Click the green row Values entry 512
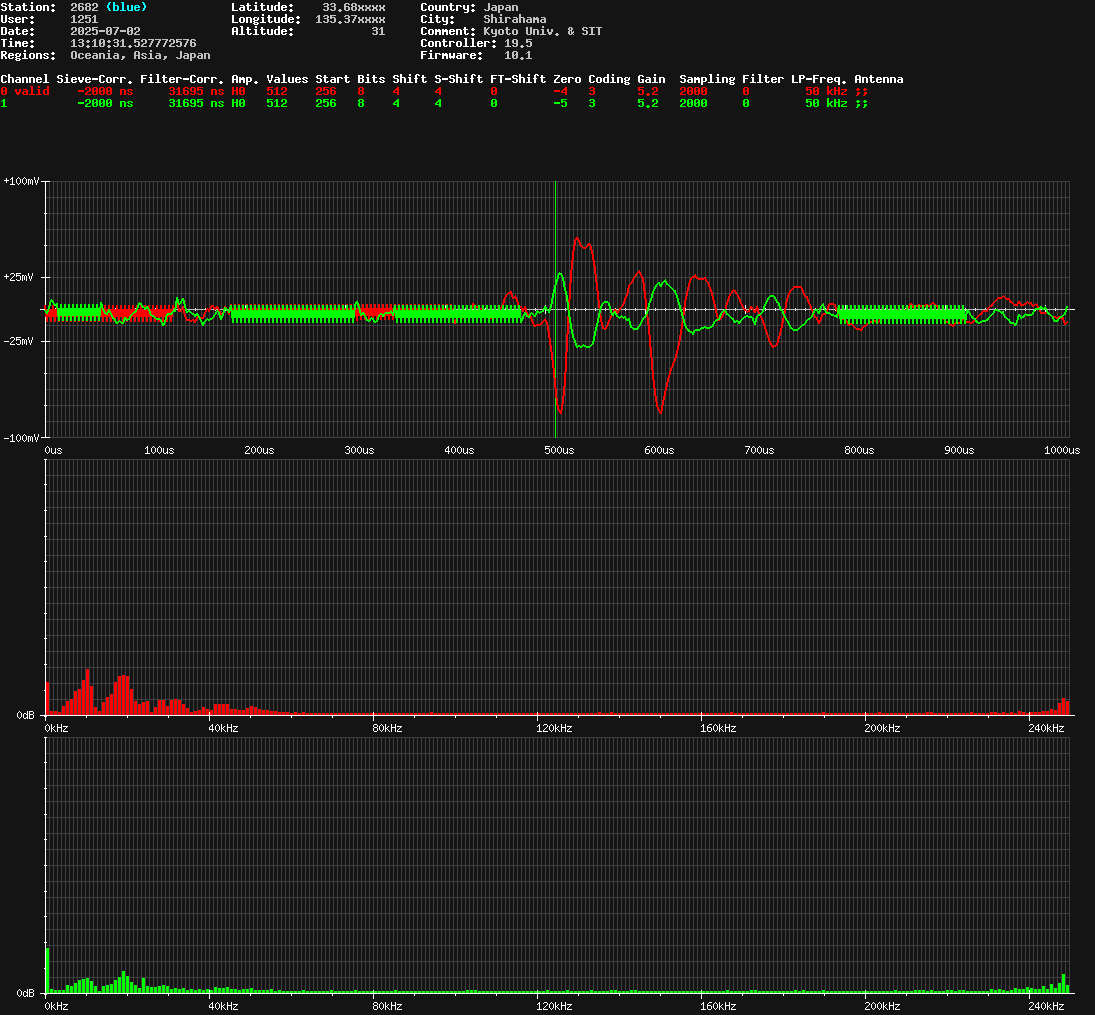1095x1015 pixels. pyautogui.click(x=277, y=103)
